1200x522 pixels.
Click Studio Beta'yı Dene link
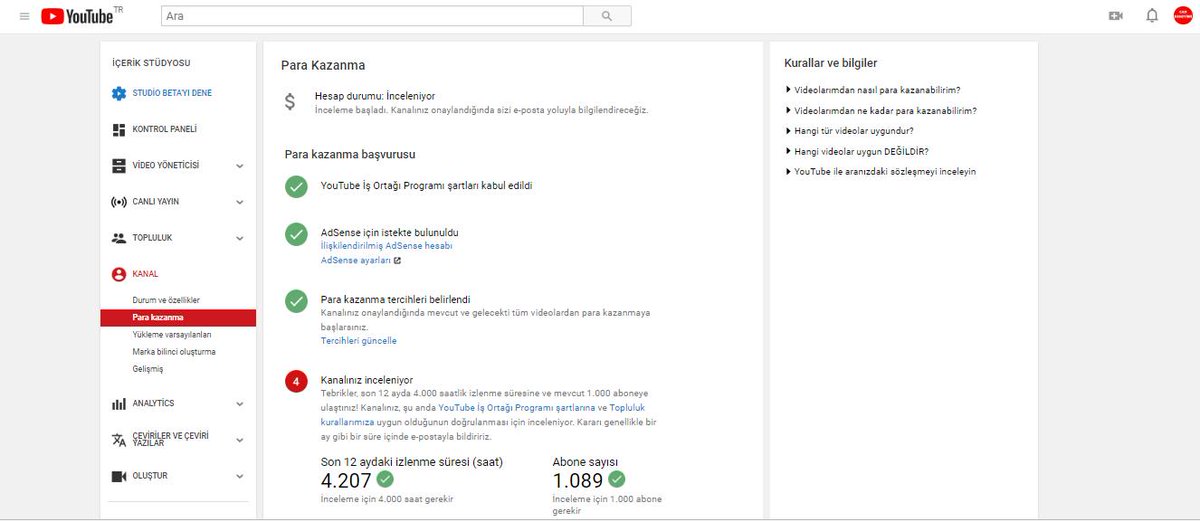172,93
